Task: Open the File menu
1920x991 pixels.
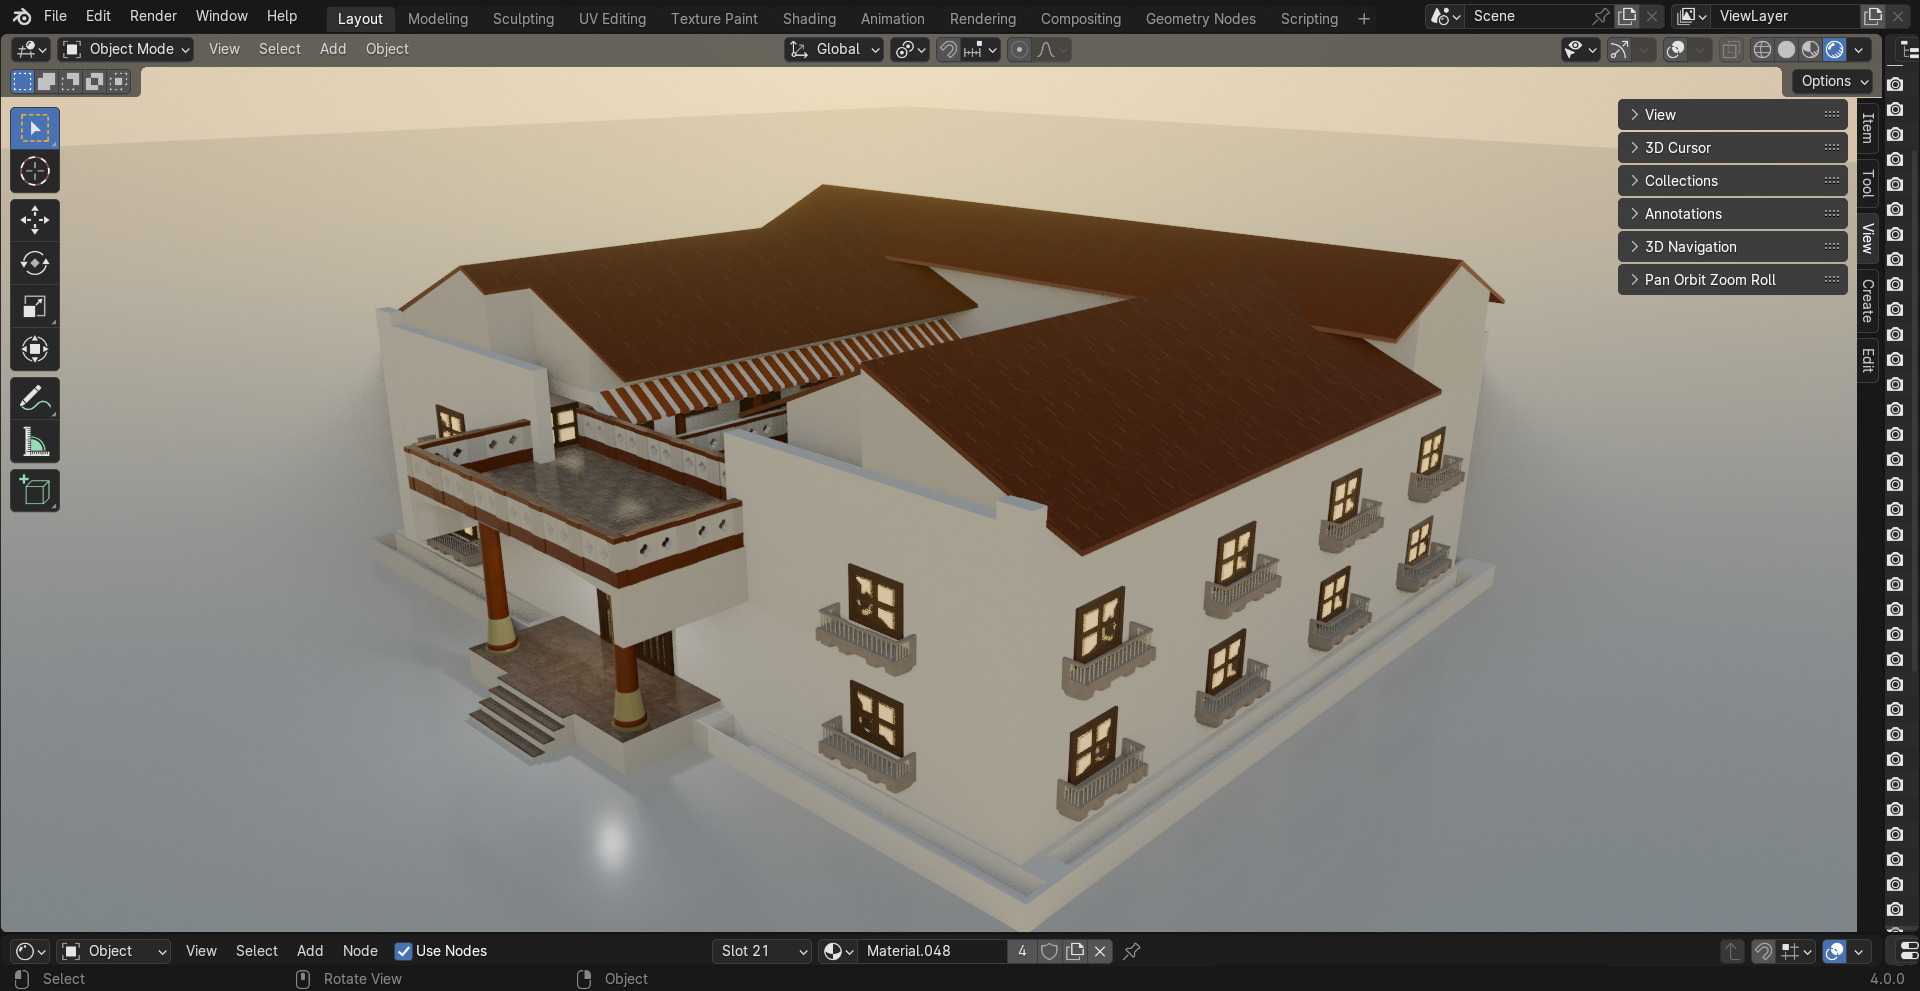Action: click(55, 16)
